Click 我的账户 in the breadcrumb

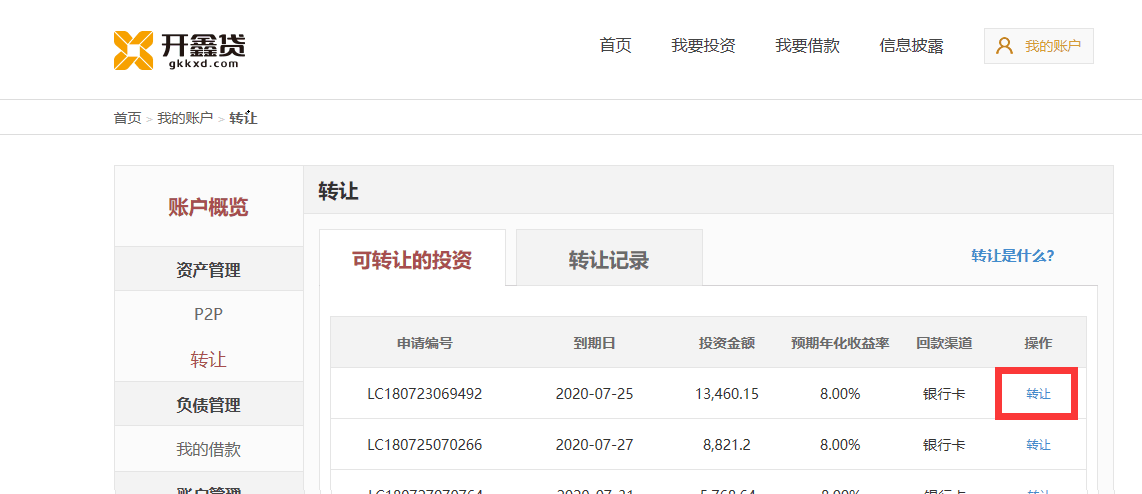[x=185, y=118]
